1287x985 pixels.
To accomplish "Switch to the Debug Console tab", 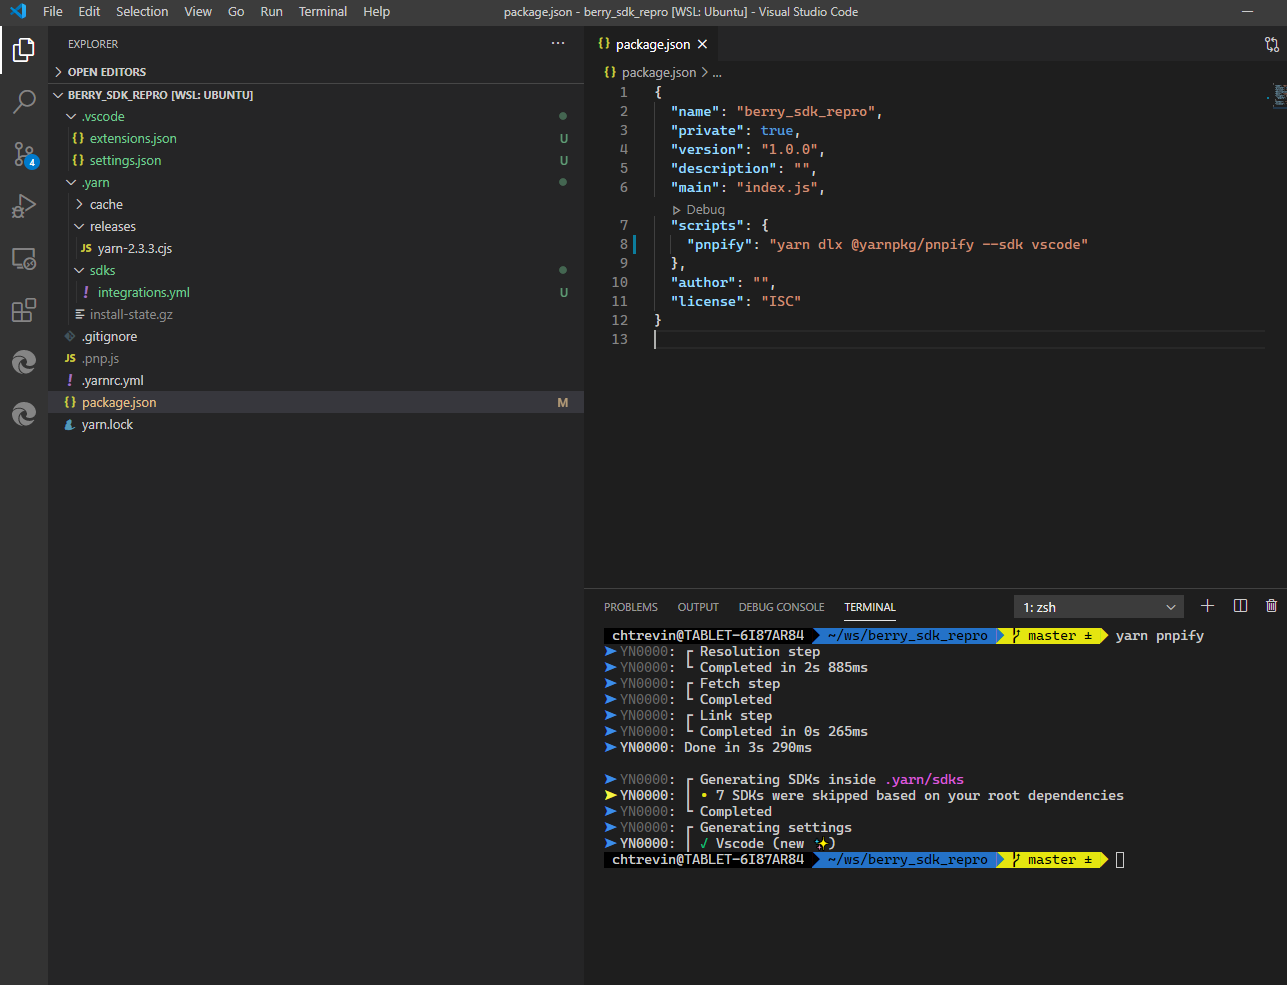I will tap(782, 607).
